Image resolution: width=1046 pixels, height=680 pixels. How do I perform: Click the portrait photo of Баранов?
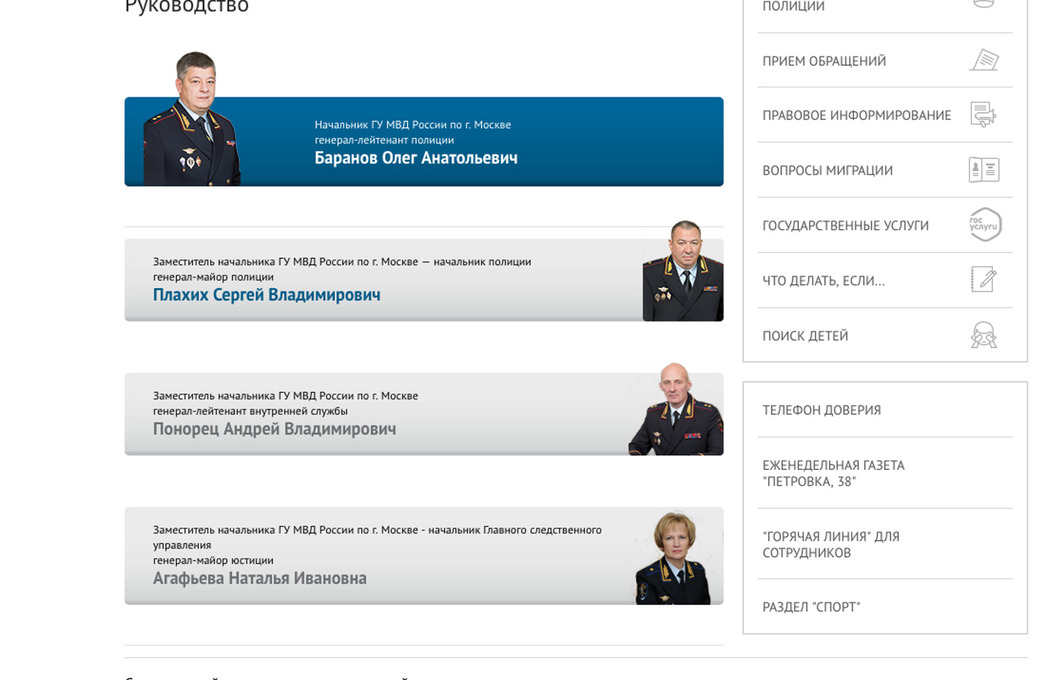click(191, 119)
